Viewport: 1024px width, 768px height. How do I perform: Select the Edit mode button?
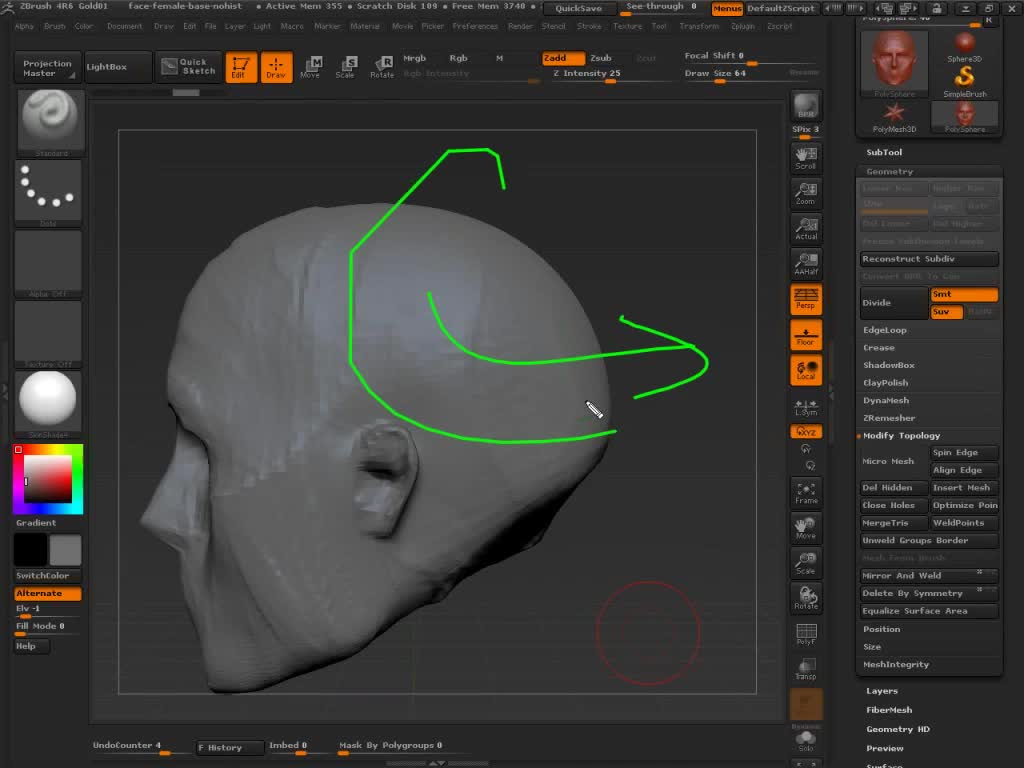coord(240,67)
